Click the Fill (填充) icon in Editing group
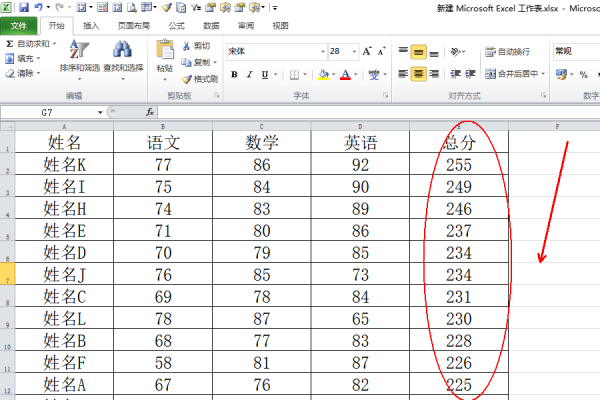The width and height of the screenshot is (600, 400). point(10,59)
